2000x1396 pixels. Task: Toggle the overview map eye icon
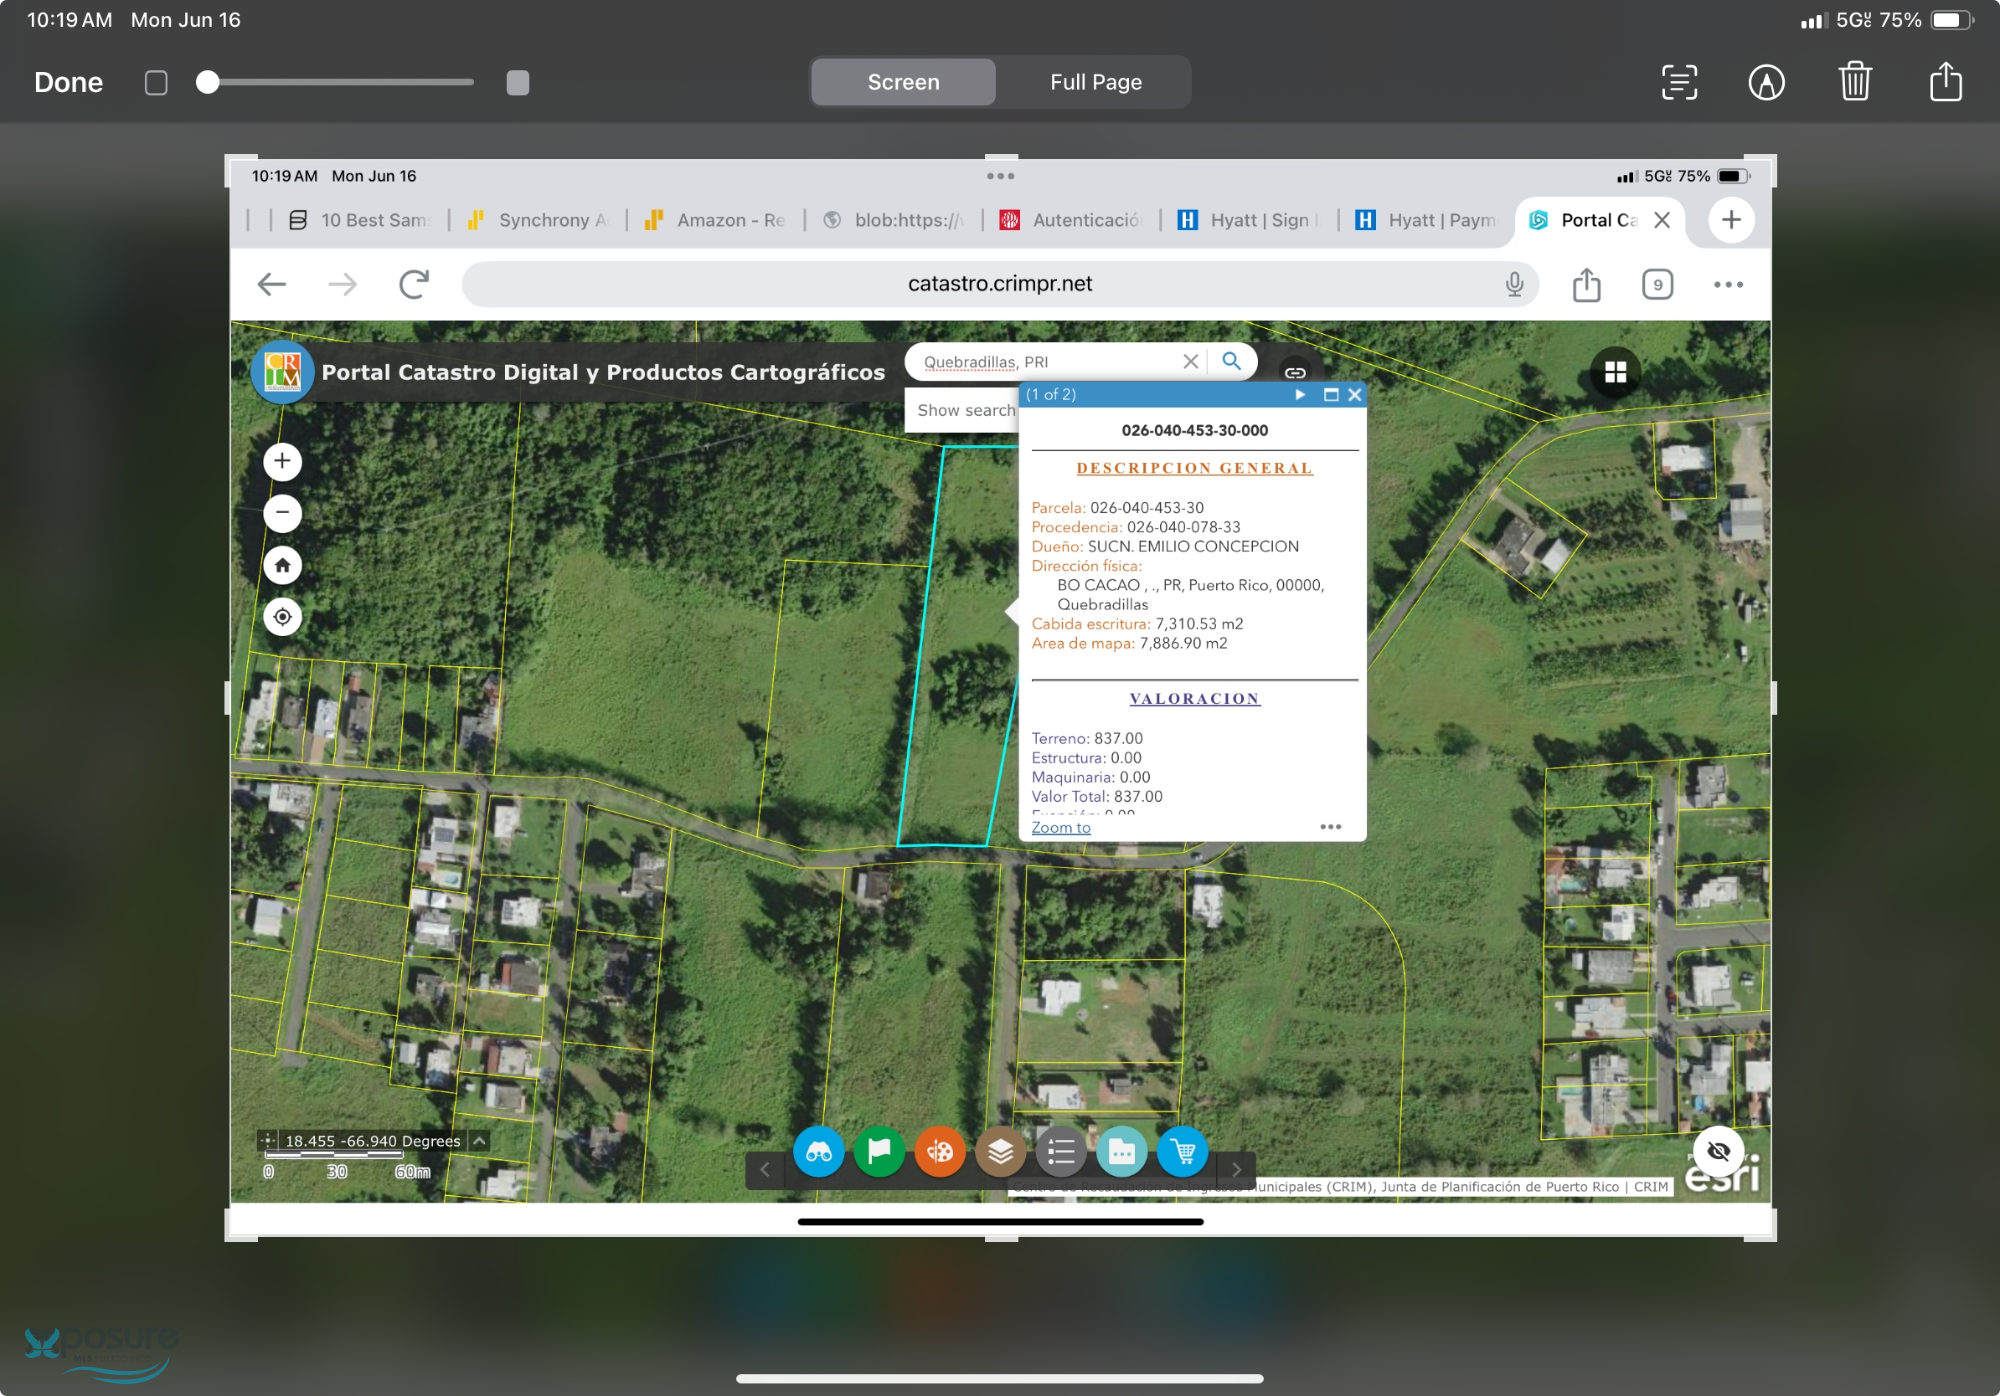[x=1718, y=1151]
